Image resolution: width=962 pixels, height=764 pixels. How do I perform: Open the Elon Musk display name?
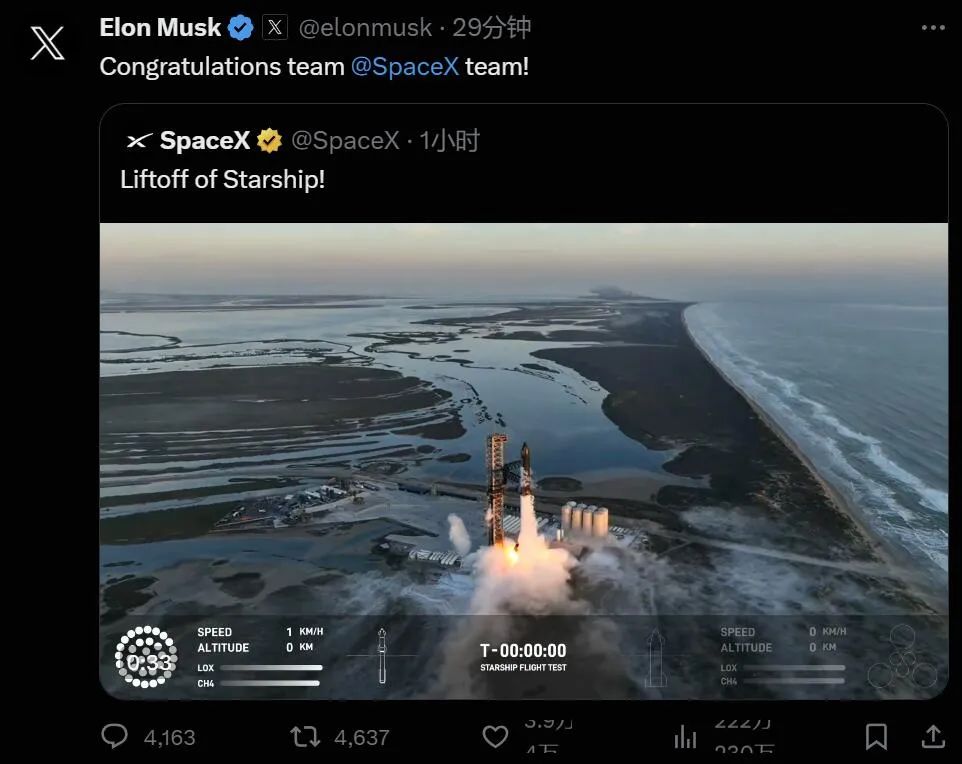[x=160, y=28]
